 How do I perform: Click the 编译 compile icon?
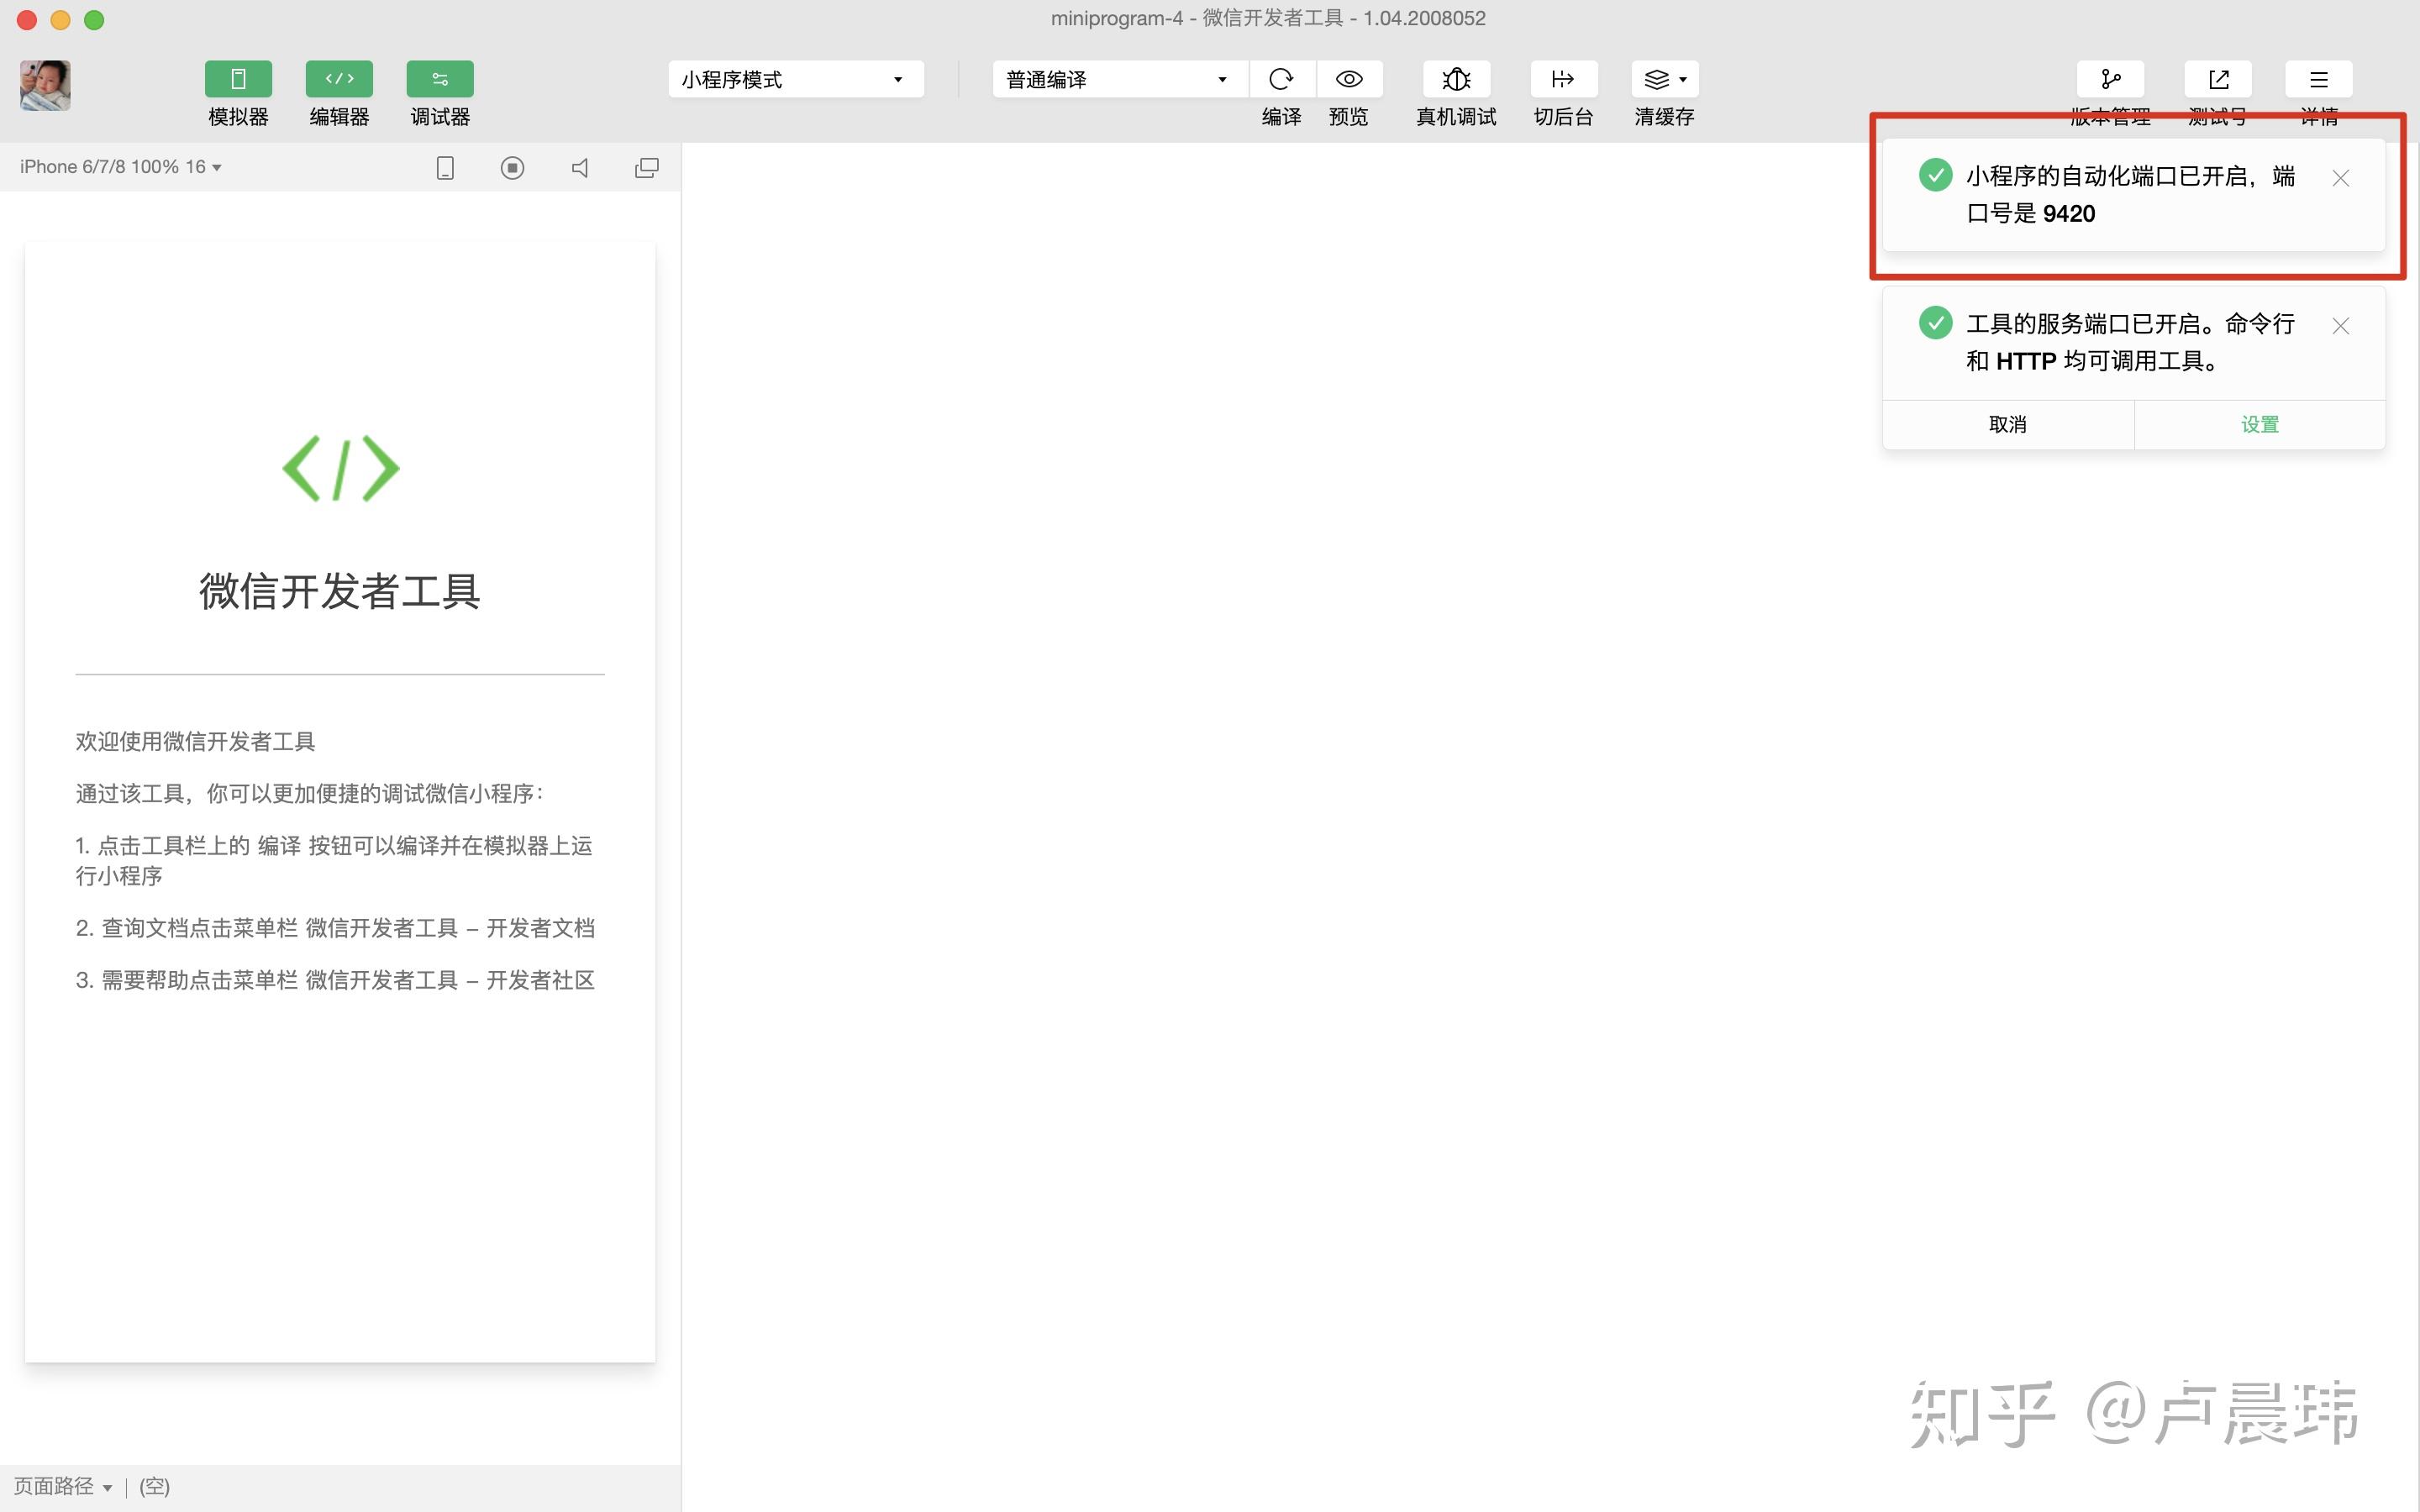click(x=1281, y=79)
